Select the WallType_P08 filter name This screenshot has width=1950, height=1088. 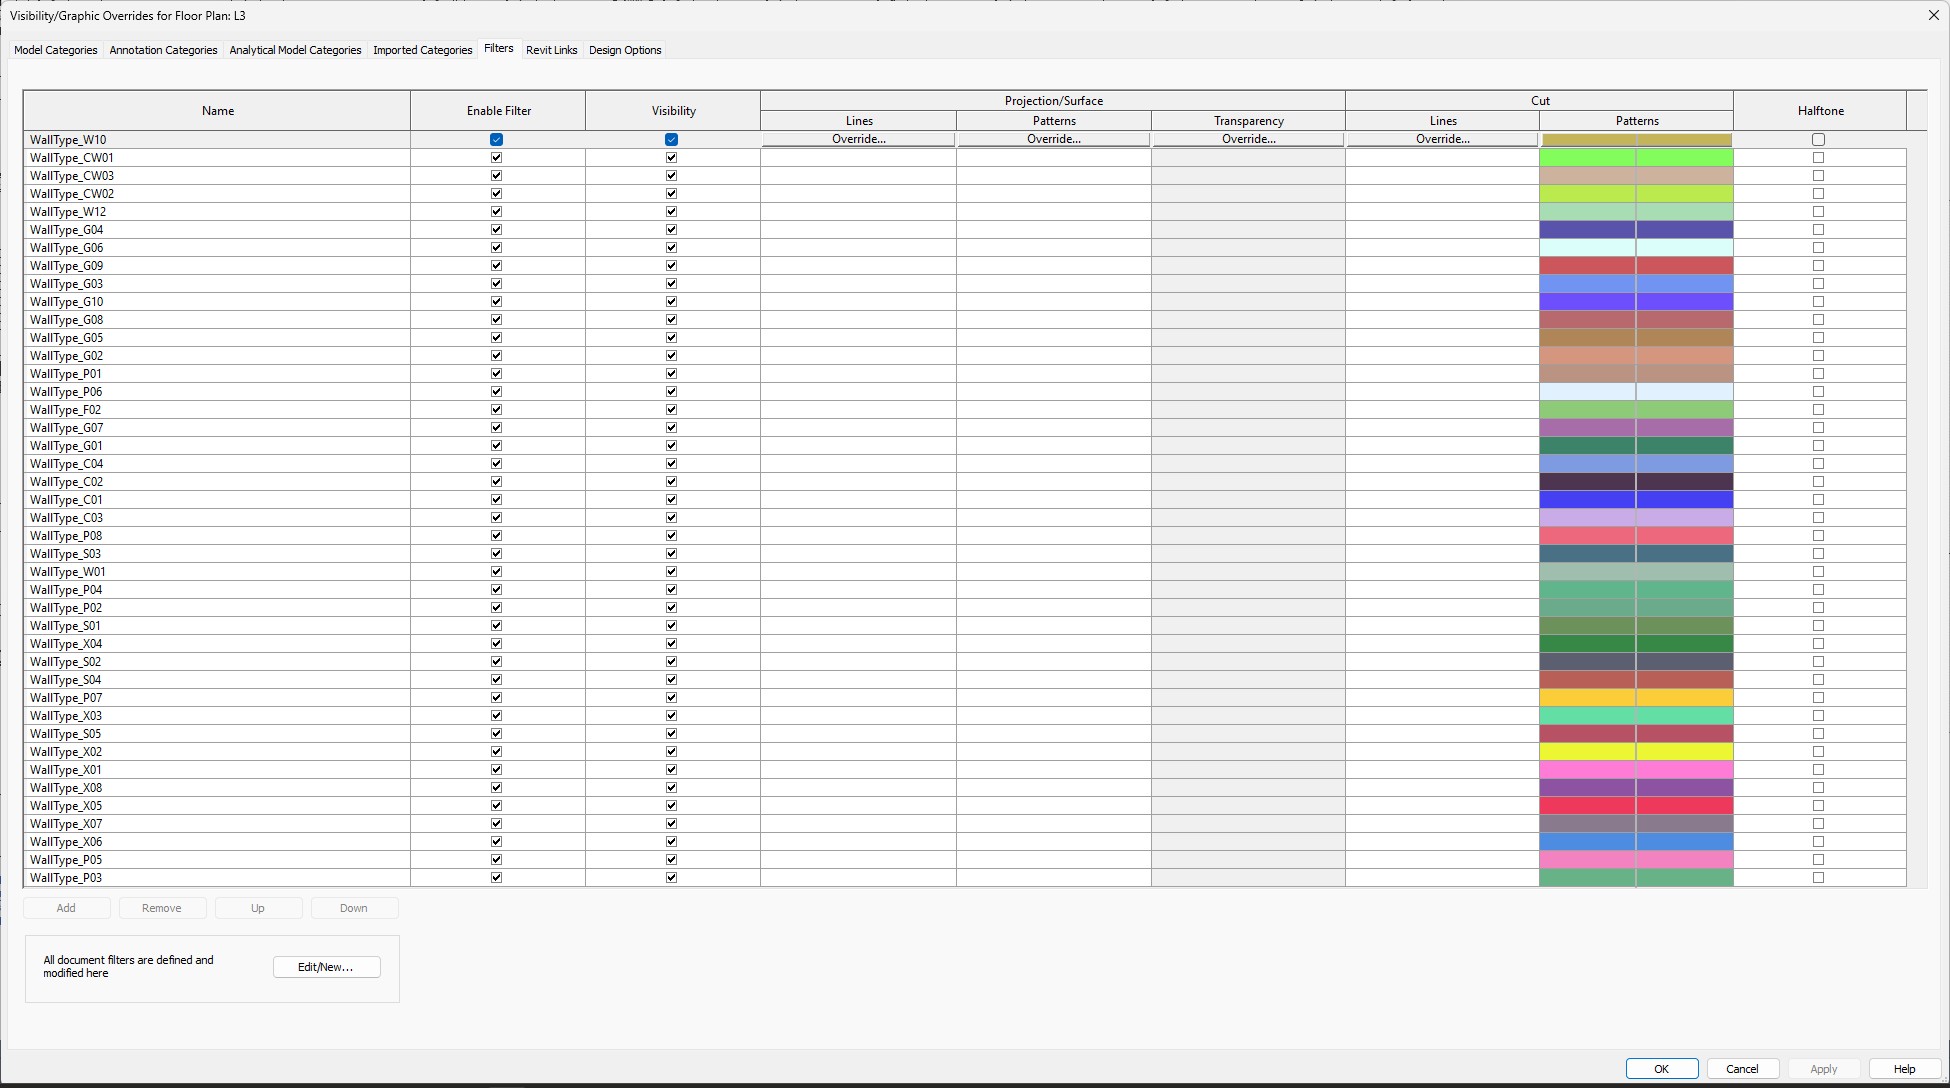point(66,536)
